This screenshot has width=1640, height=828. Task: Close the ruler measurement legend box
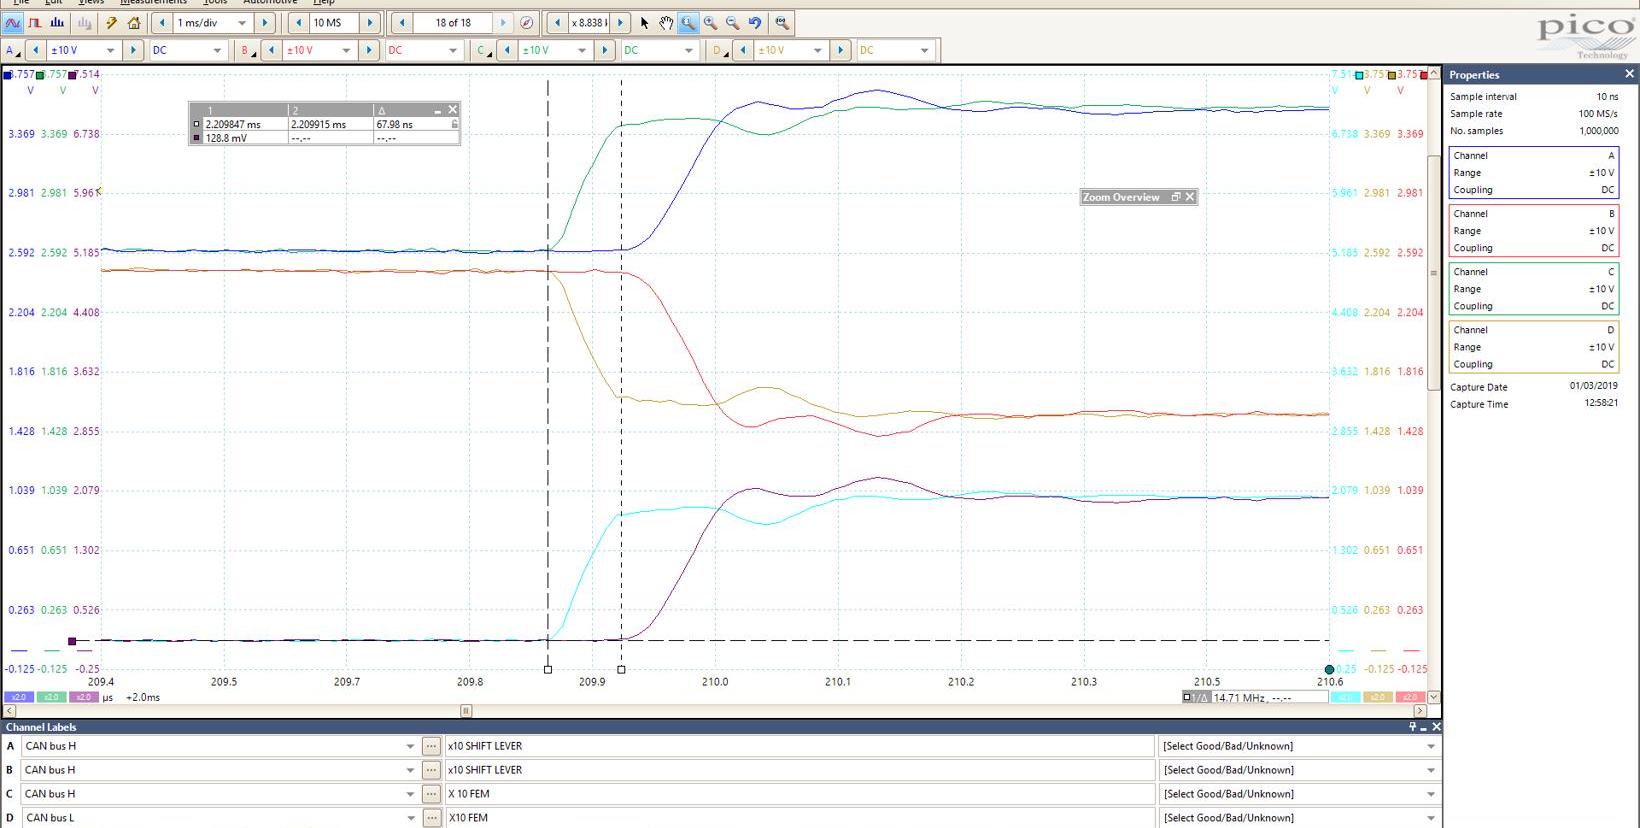(x=453, y=110)
